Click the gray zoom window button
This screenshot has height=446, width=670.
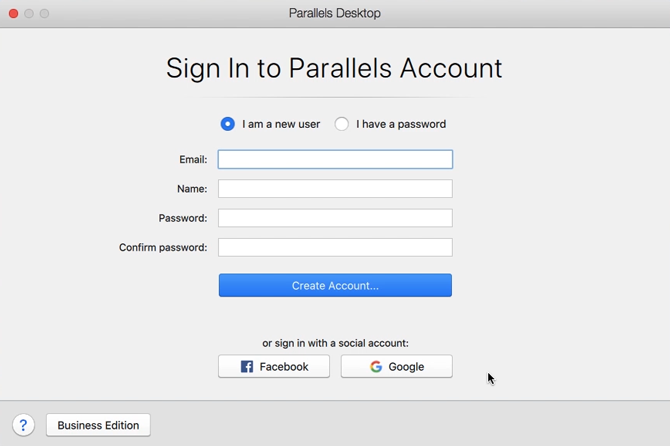[x=44, y=14]
